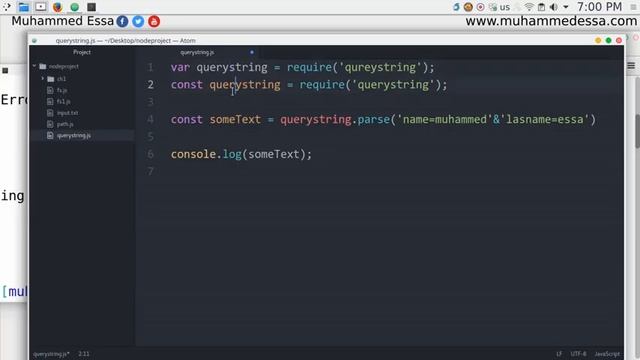Click 'parse' method name on line 4
The width and height of the screenshot is (640, 360).
point(373,119)
